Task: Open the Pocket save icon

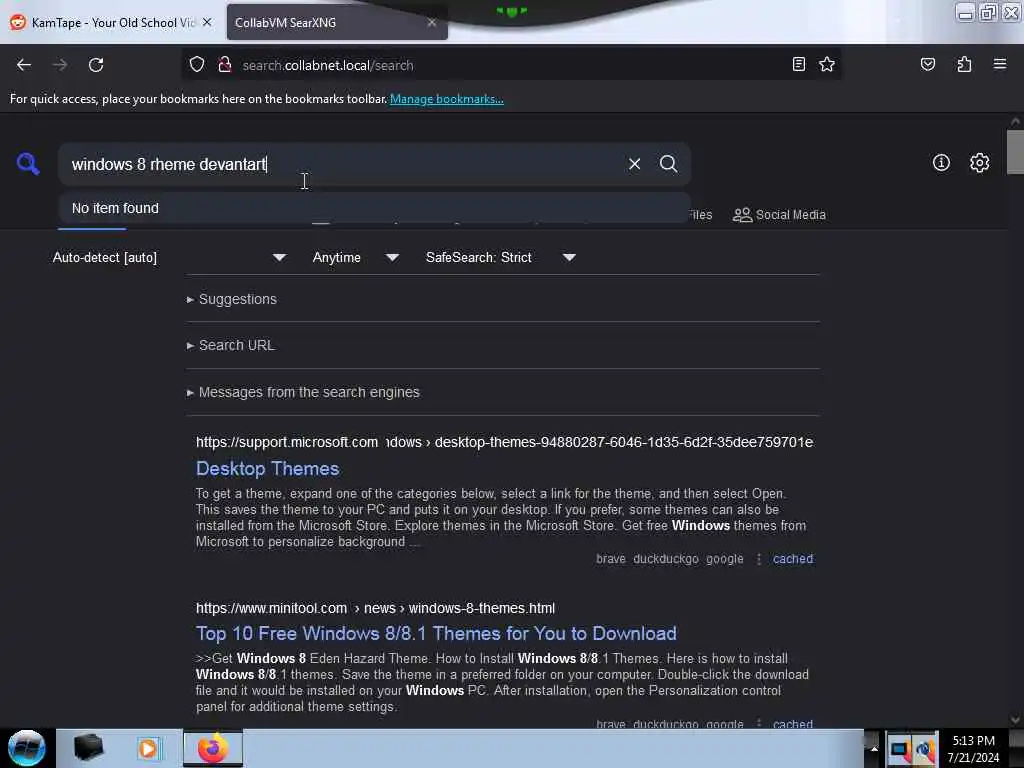Action: (927, 65)
